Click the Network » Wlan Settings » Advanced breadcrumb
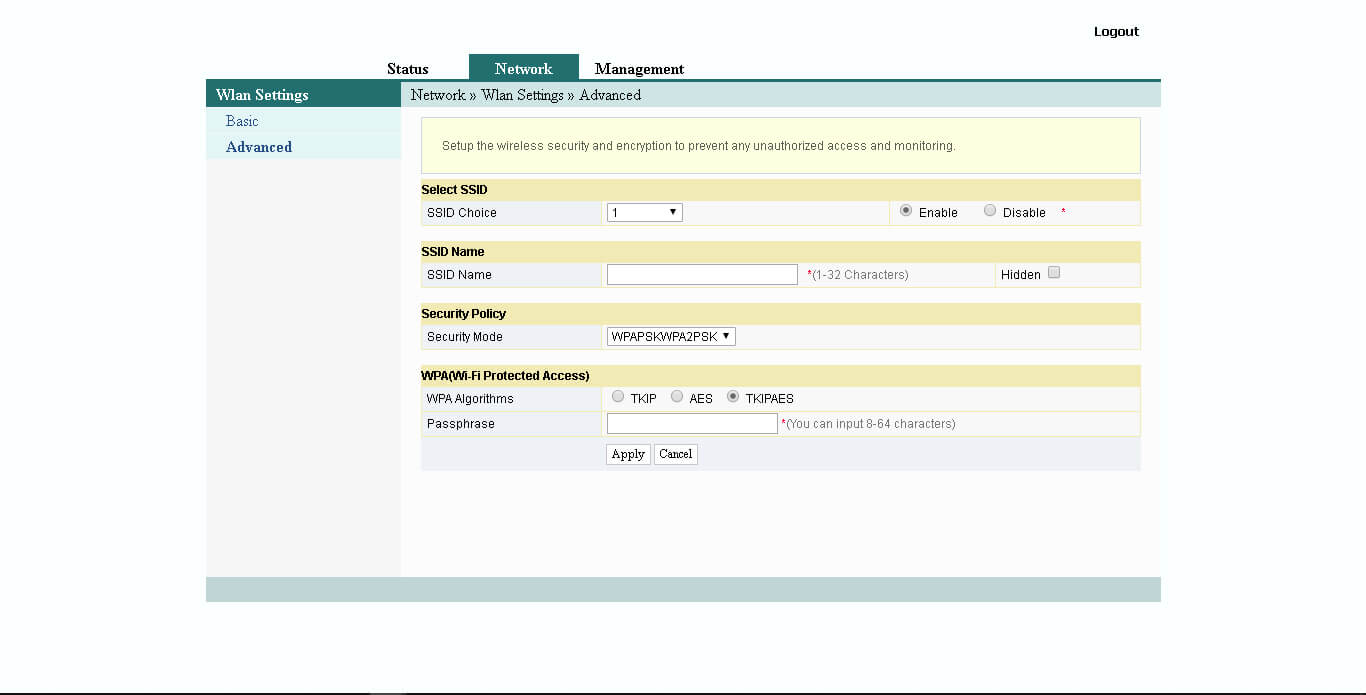1366x695 pixels. coord(526,95)
